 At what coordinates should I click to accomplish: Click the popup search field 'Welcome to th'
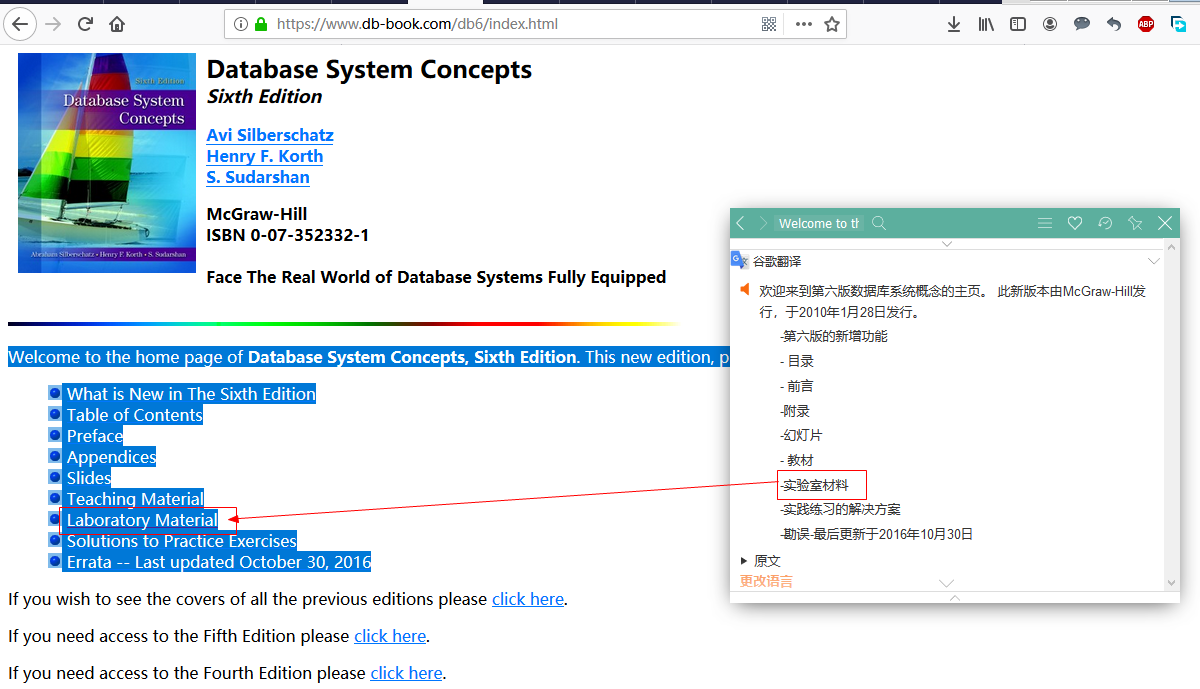pos(819,223)
